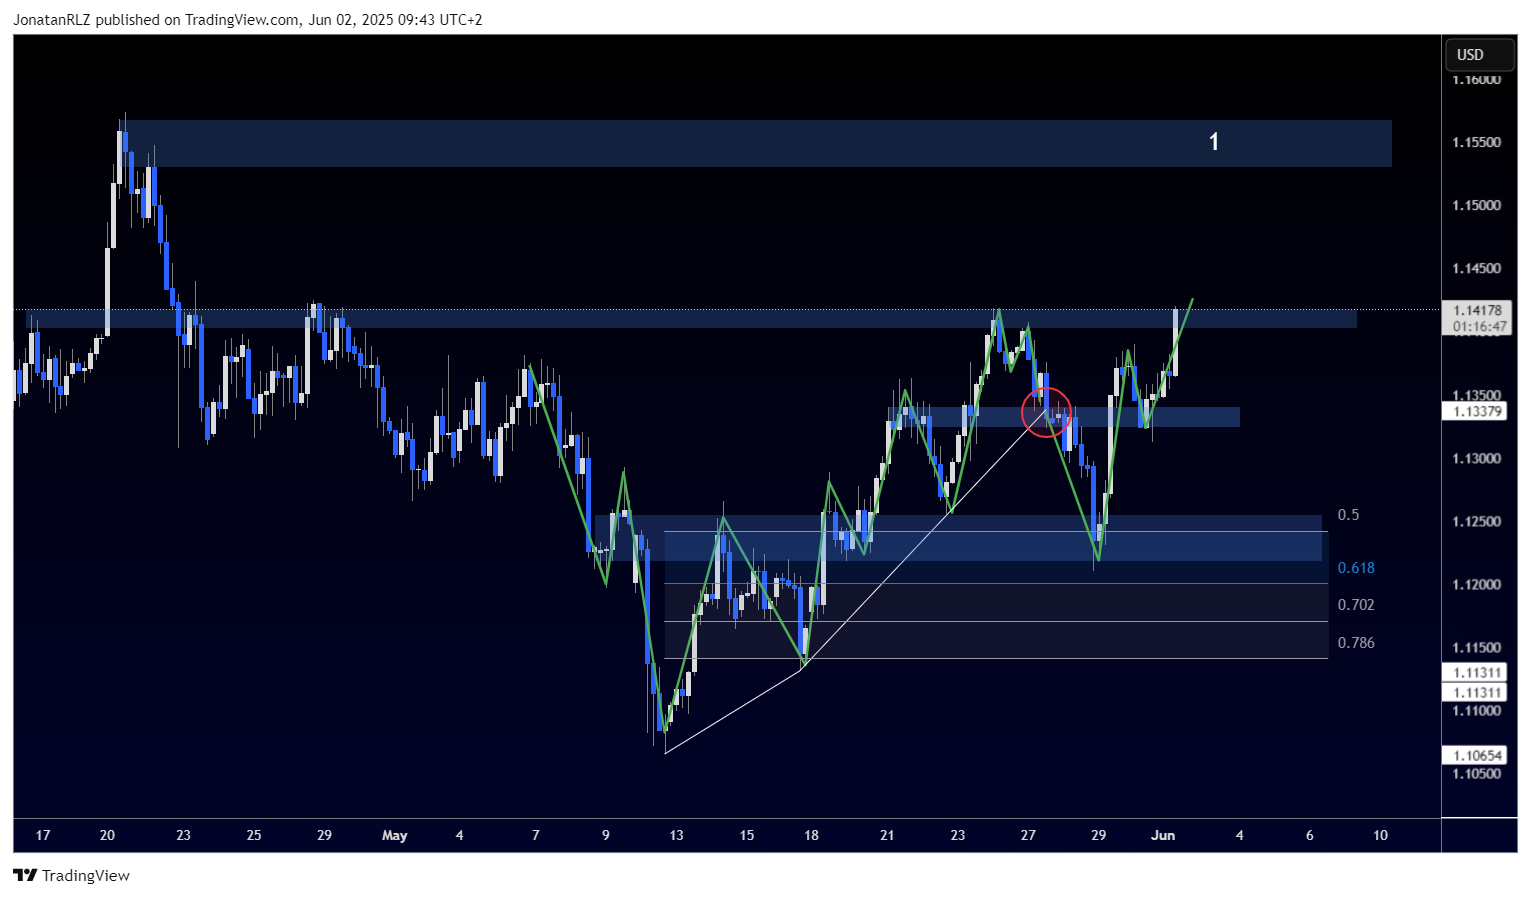Click the 0.618 Fibonacci level label

click(x=1356, y=568)
